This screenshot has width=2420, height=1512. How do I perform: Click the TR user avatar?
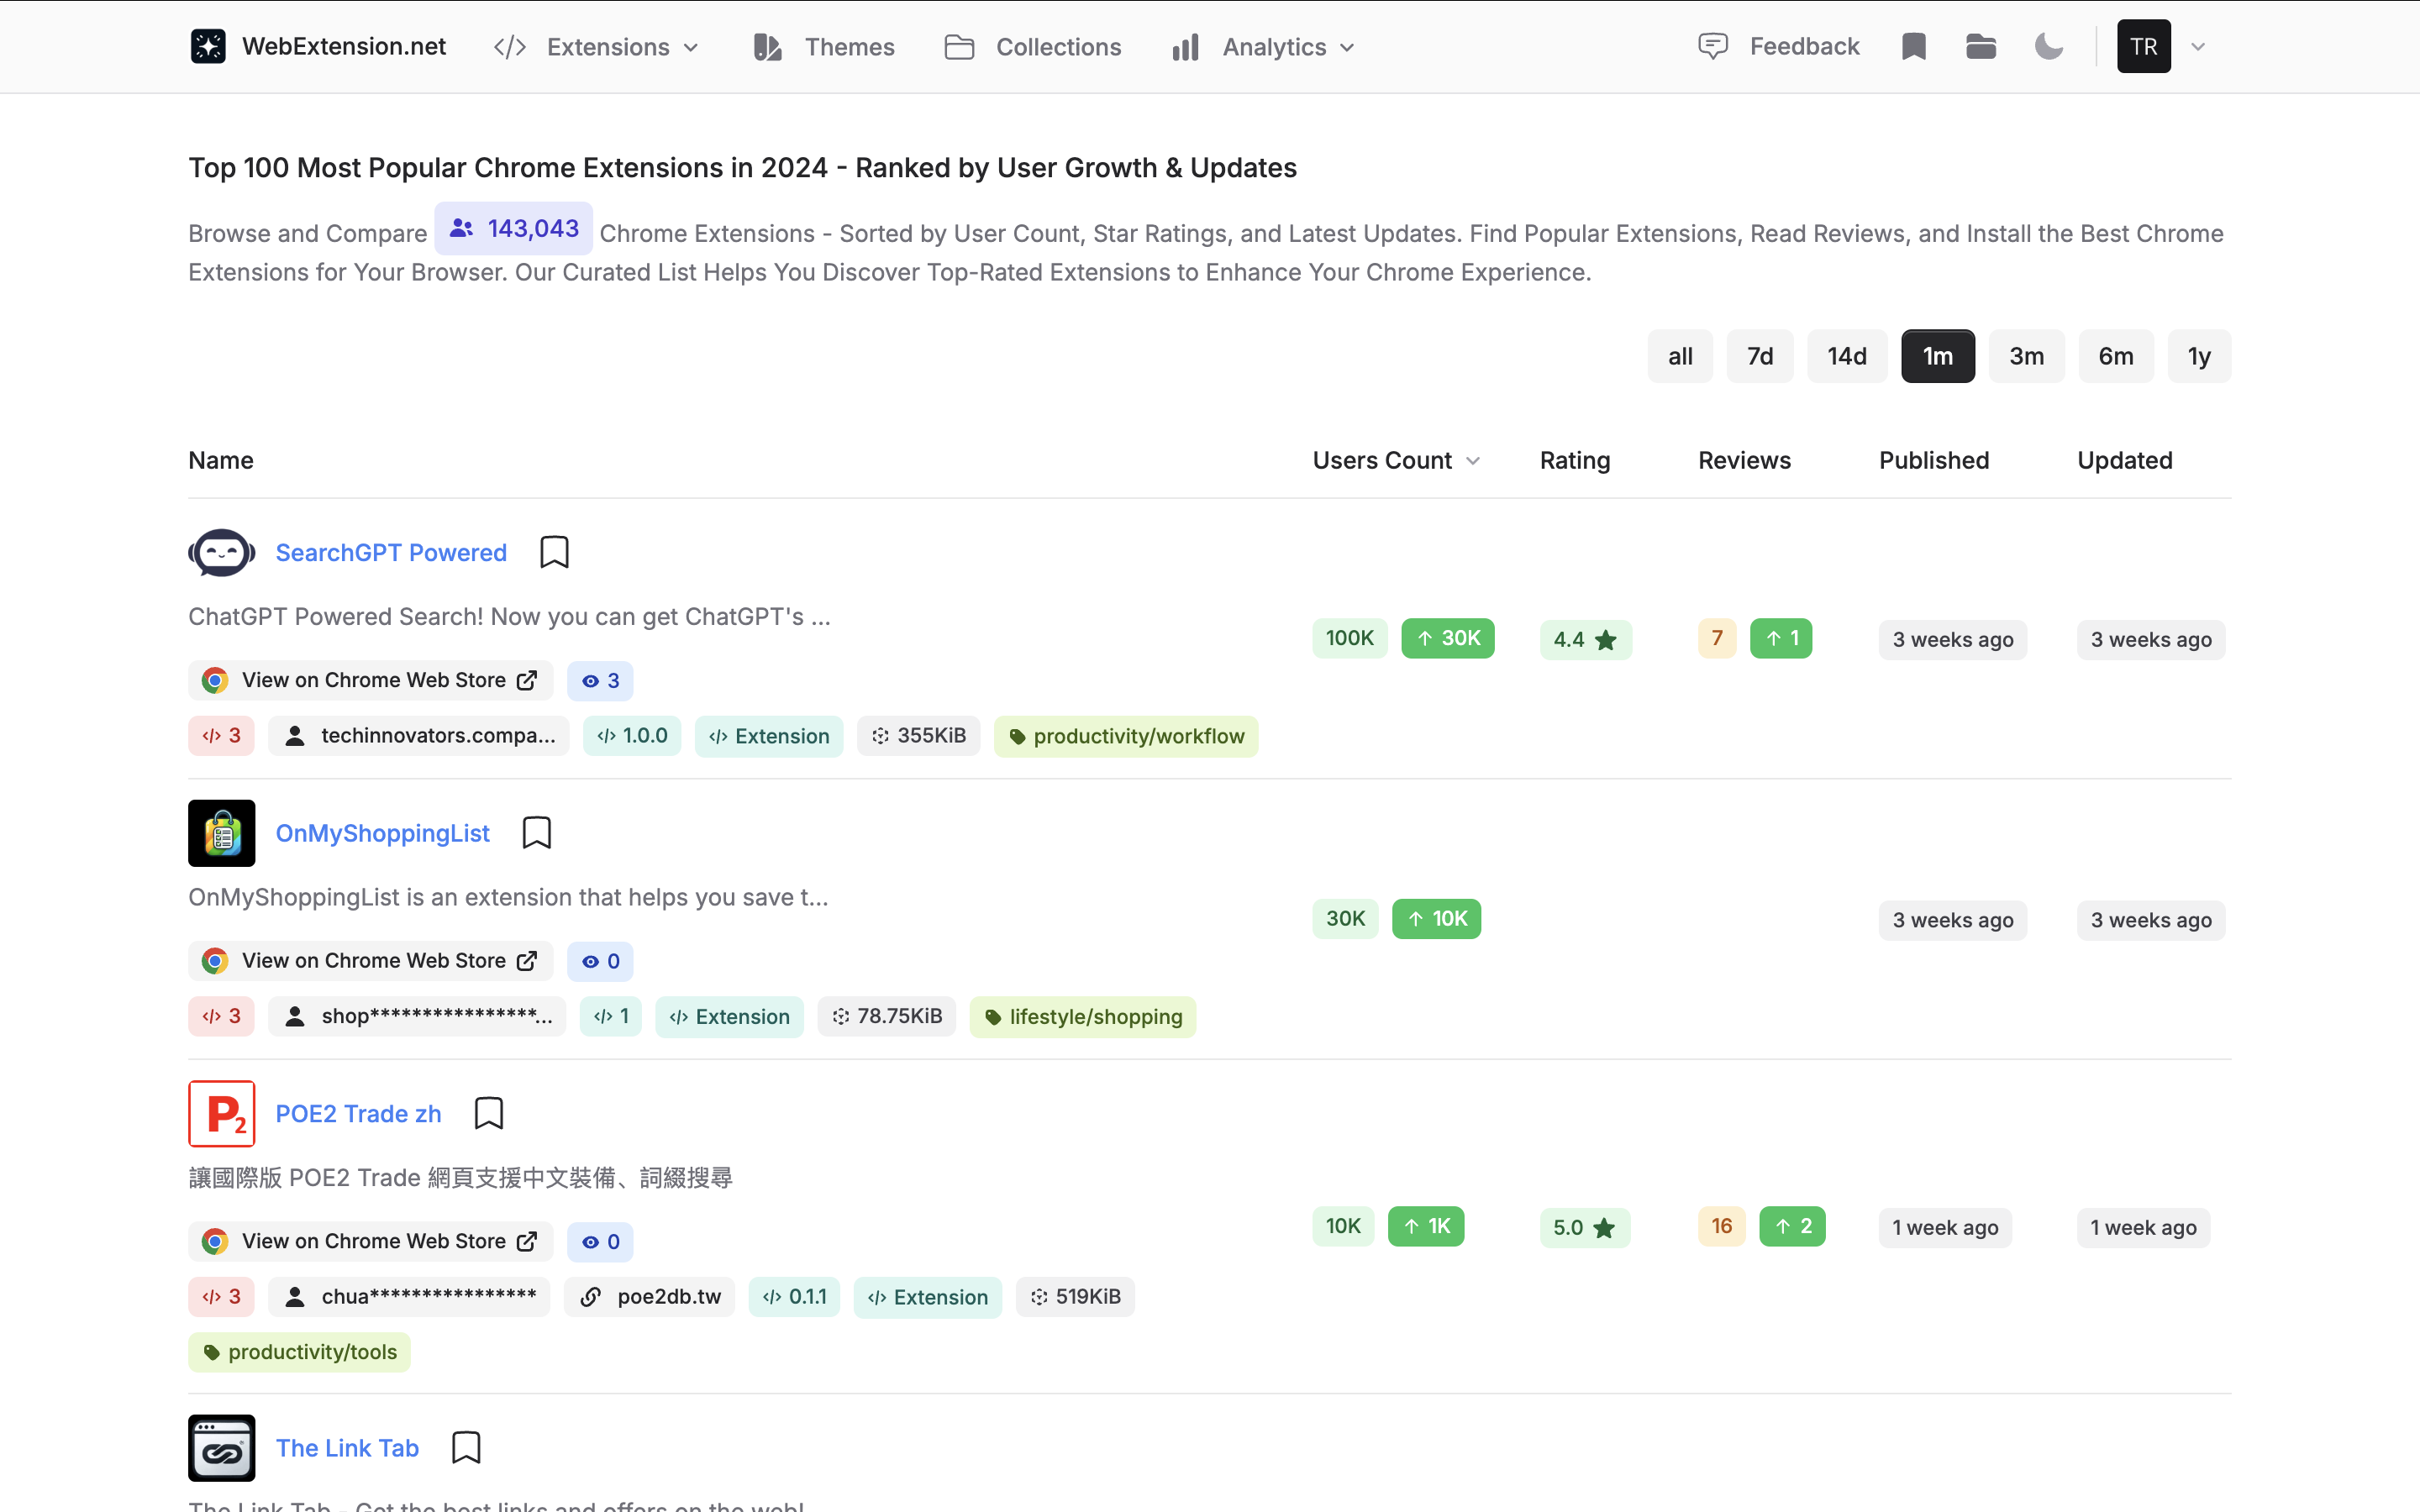2144,46
